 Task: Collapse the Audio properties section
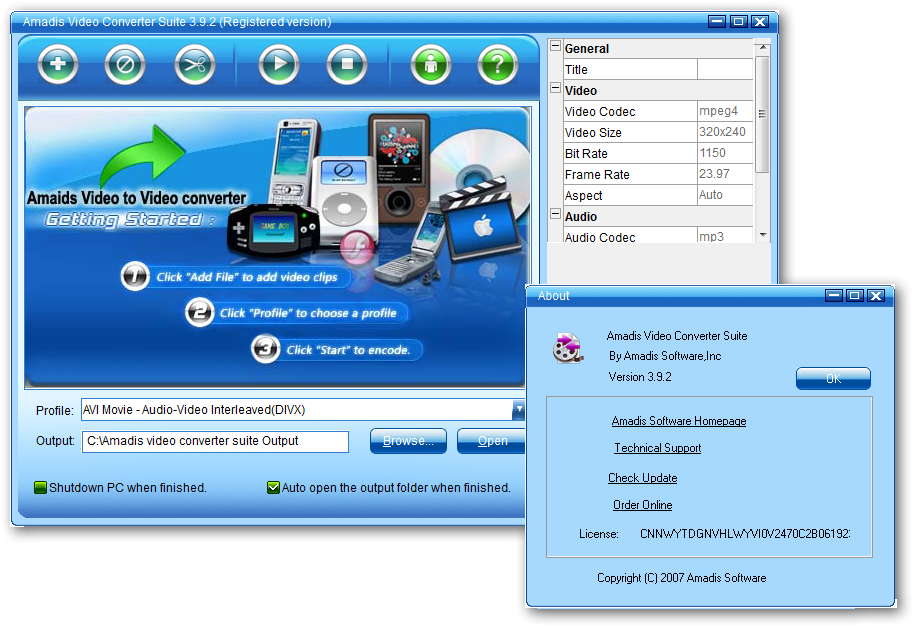tap(556, 214)
